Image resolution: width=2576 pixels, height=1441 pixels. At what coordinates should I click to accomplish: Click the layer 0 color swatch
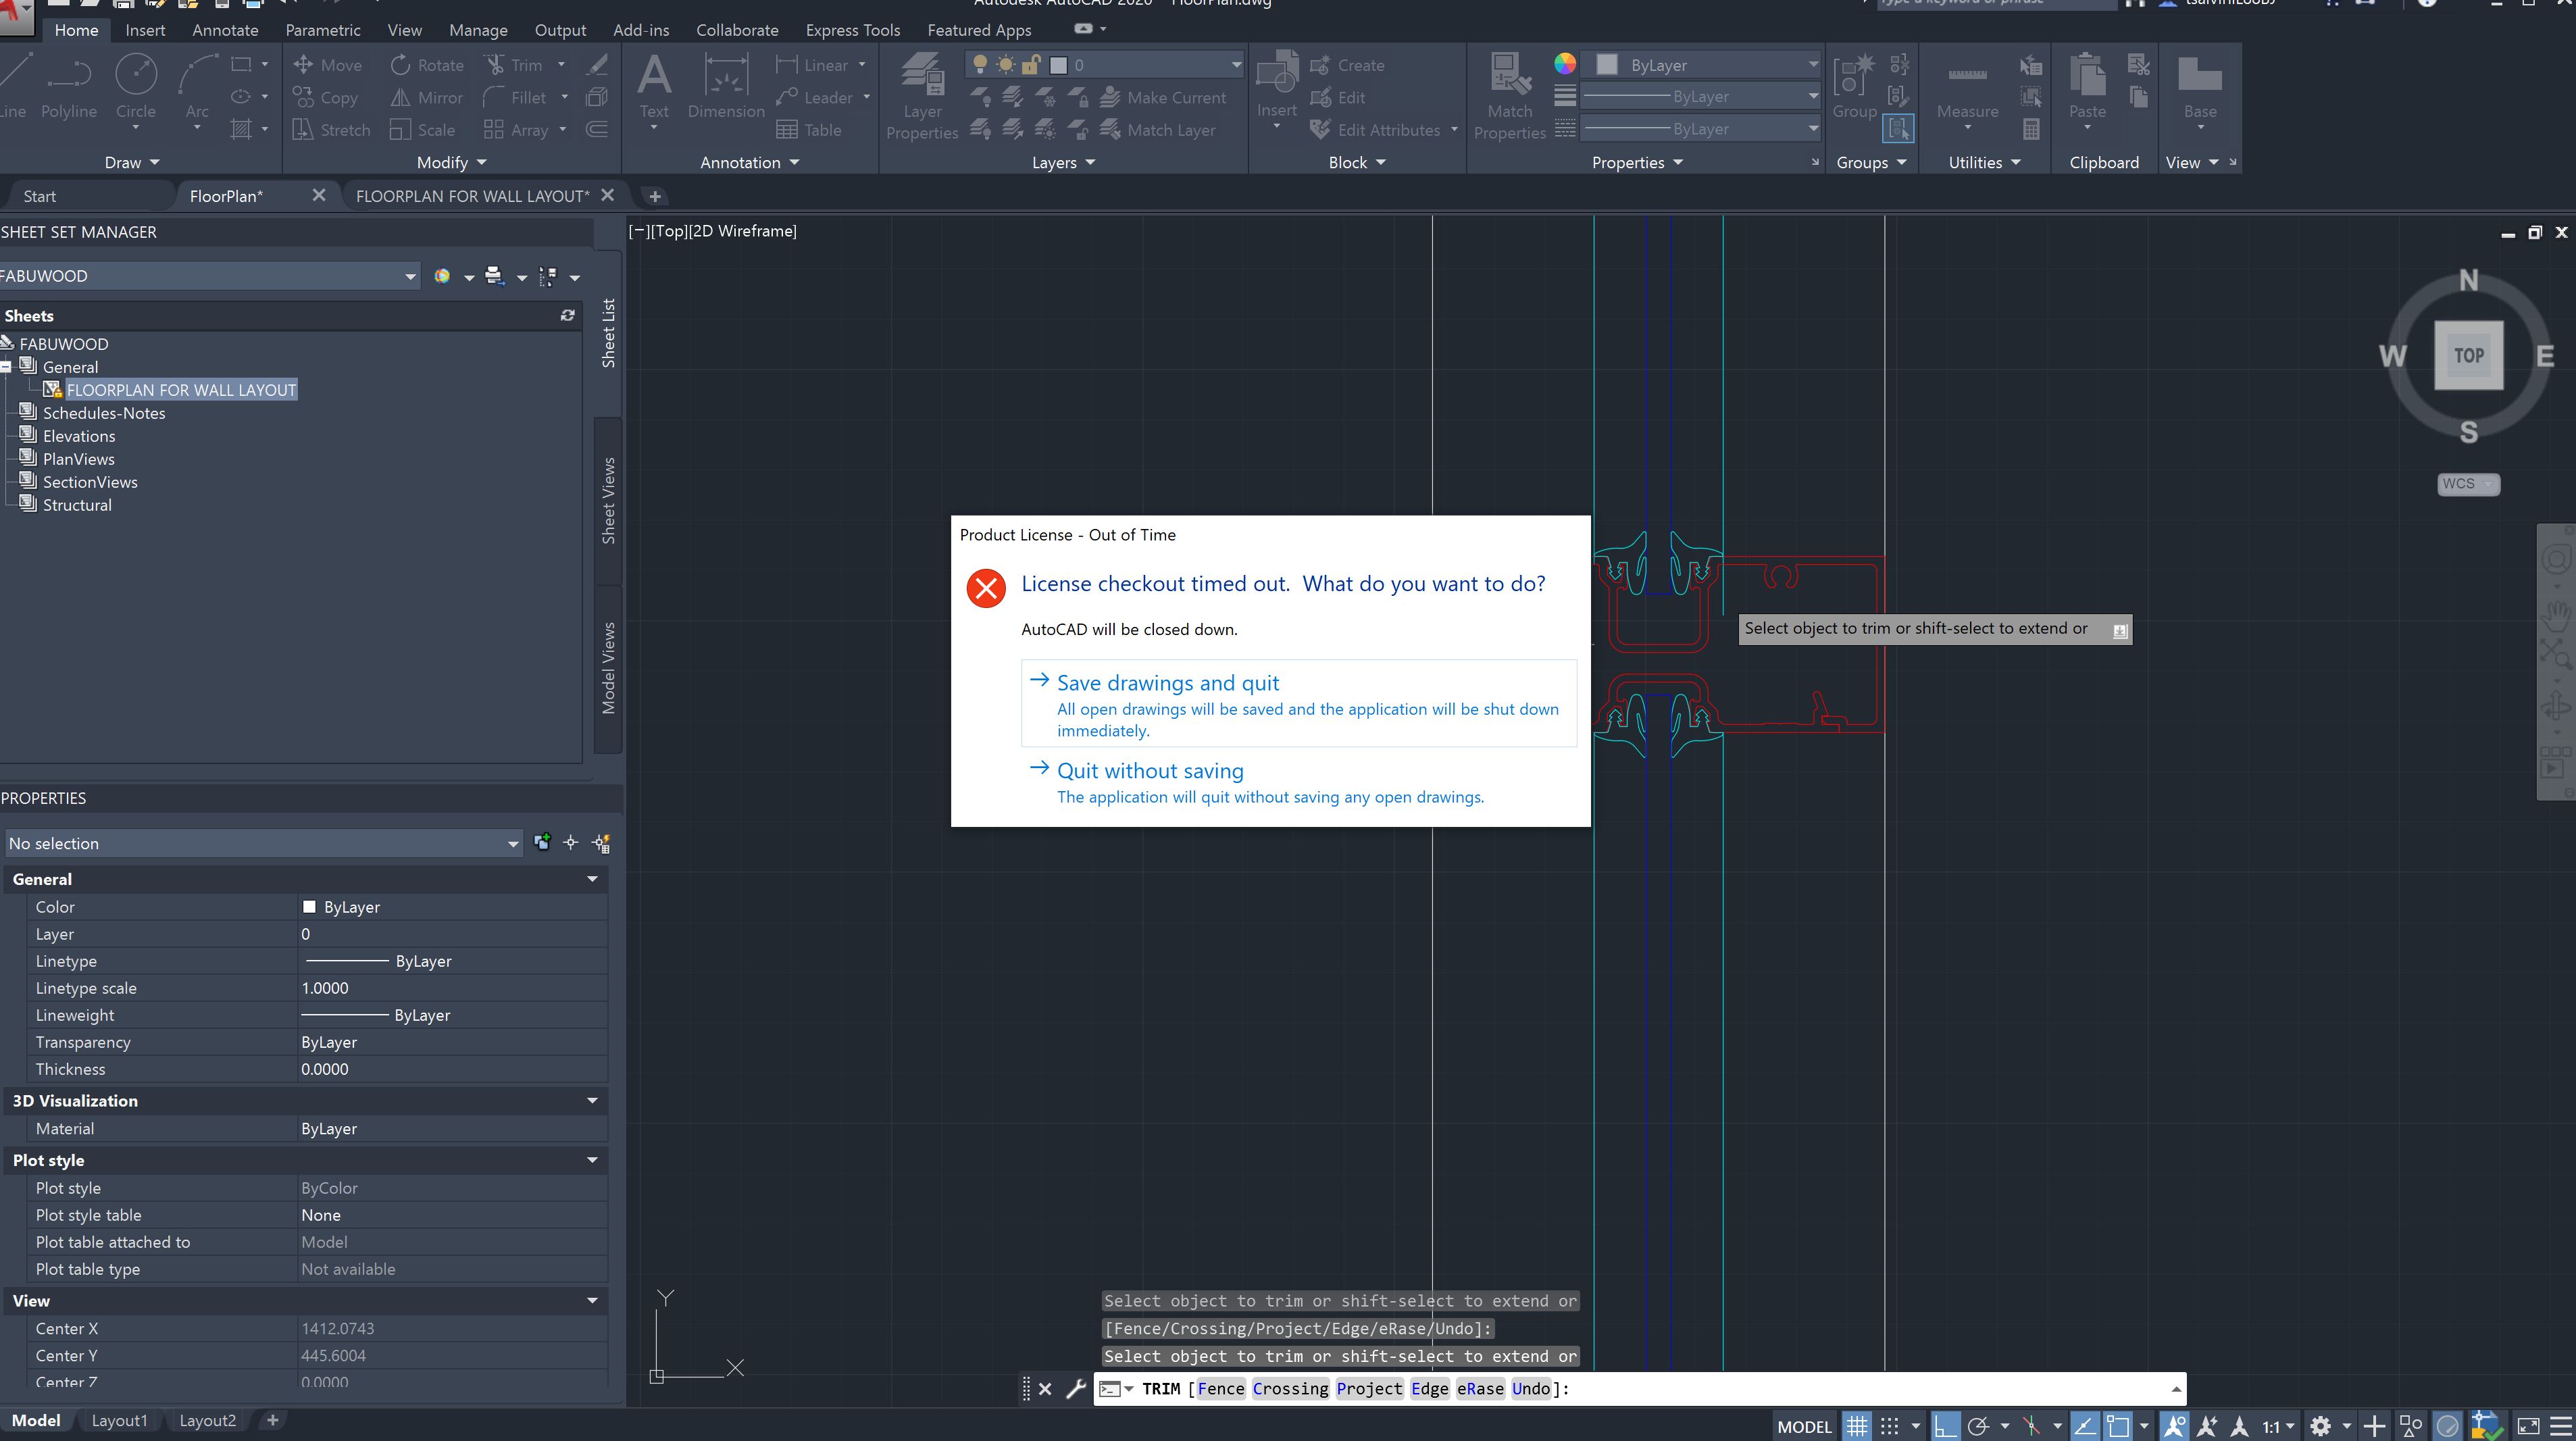(x=1058, y=65)
